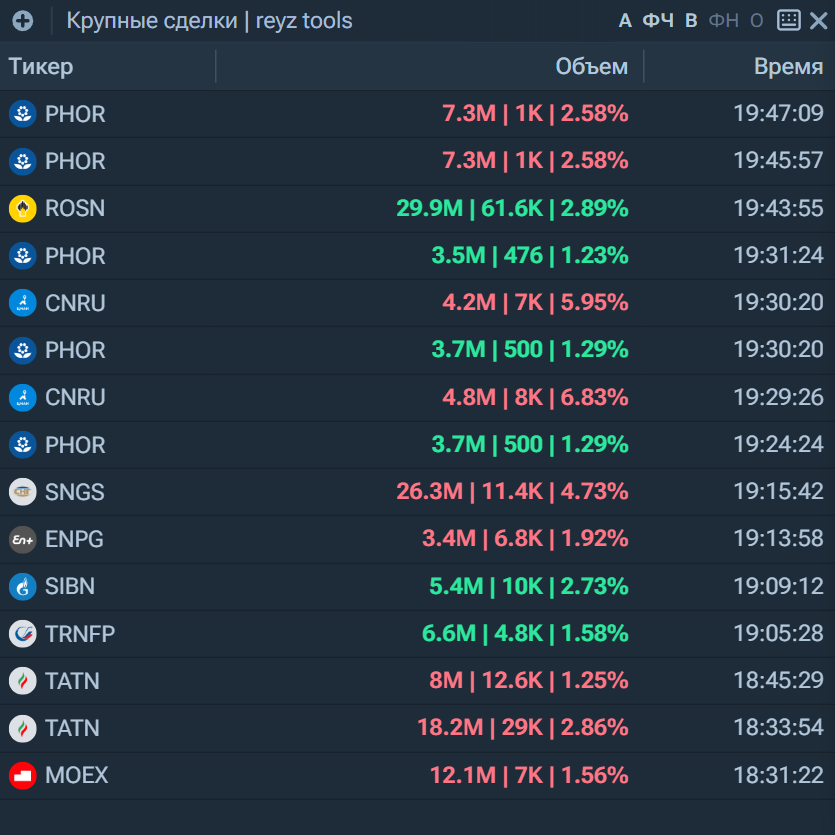
Task: Click the time 19:13:58
Action: [779, 539]
